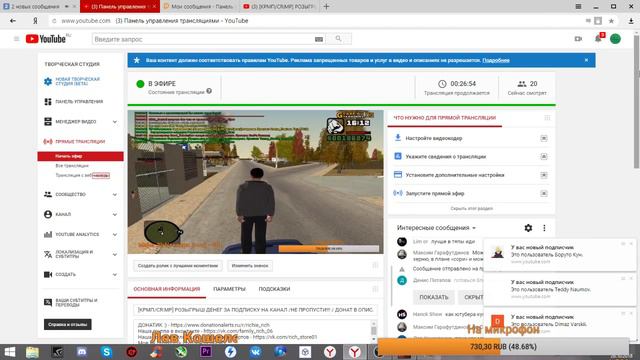Screen dimensions: 640x360
Task: Expand the 'Сообщество' sidebar section
Action: click(115, 194)
